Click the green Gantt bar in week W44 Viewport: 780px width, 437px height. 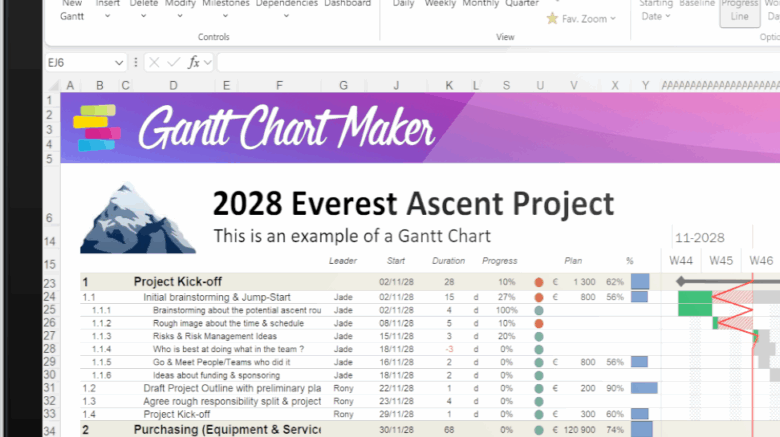[x=694, y=303]
